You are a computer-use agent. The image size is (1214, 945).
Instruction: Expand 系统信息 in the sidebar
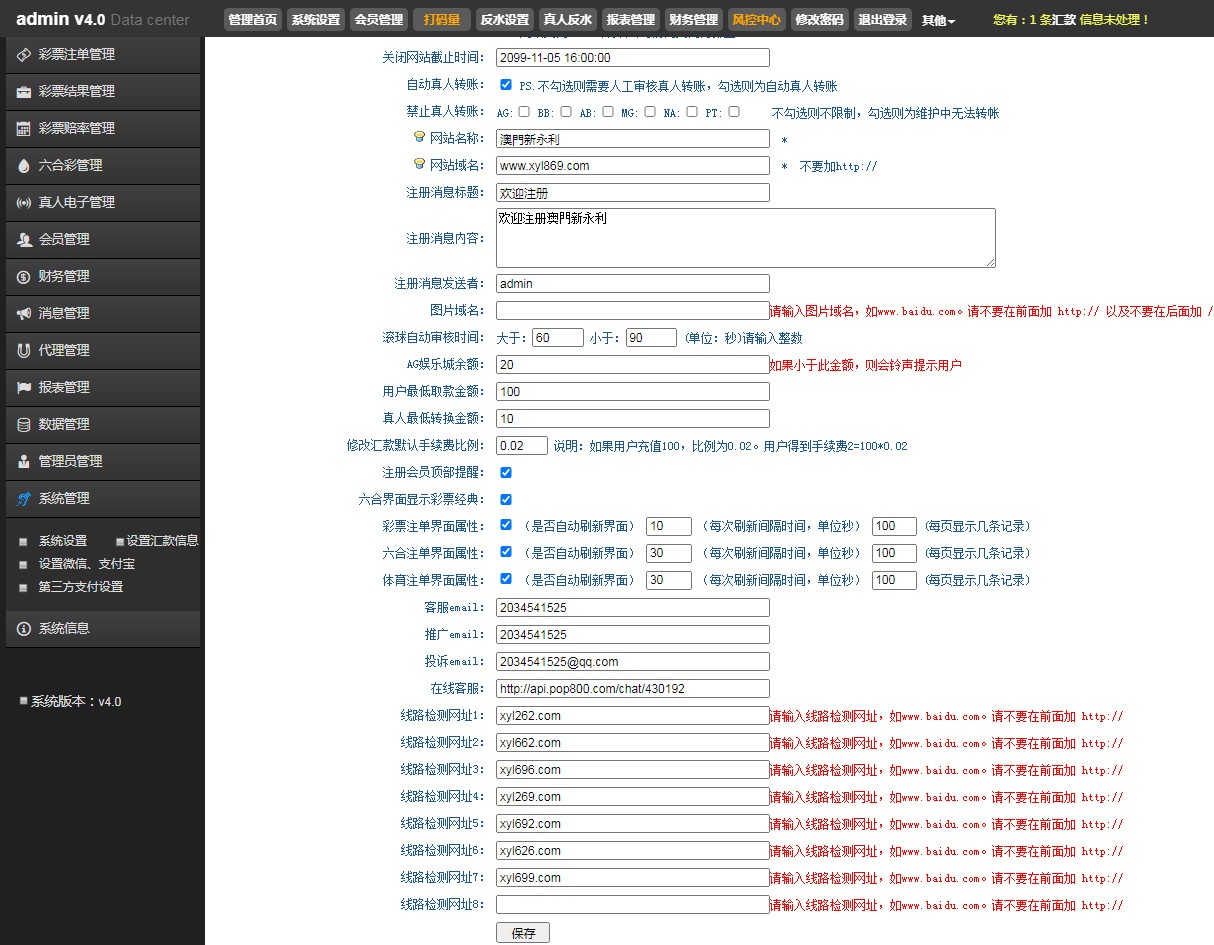click(62, 628)
